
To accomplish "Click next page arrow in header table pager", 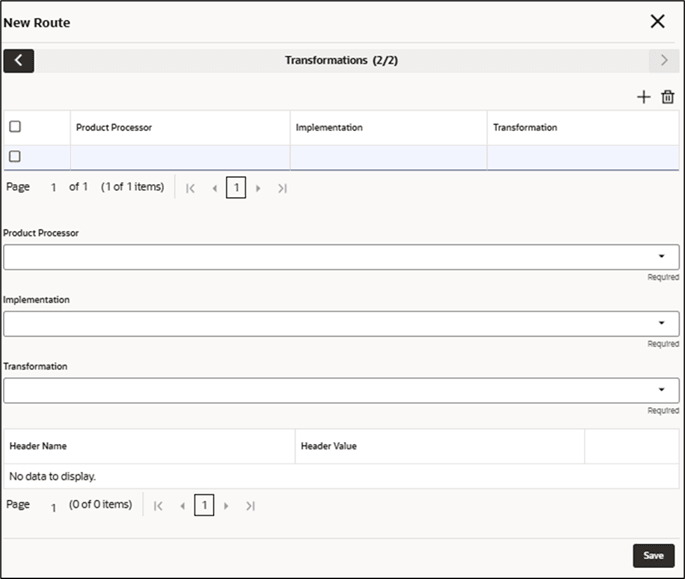I will [x=226, y=506].
